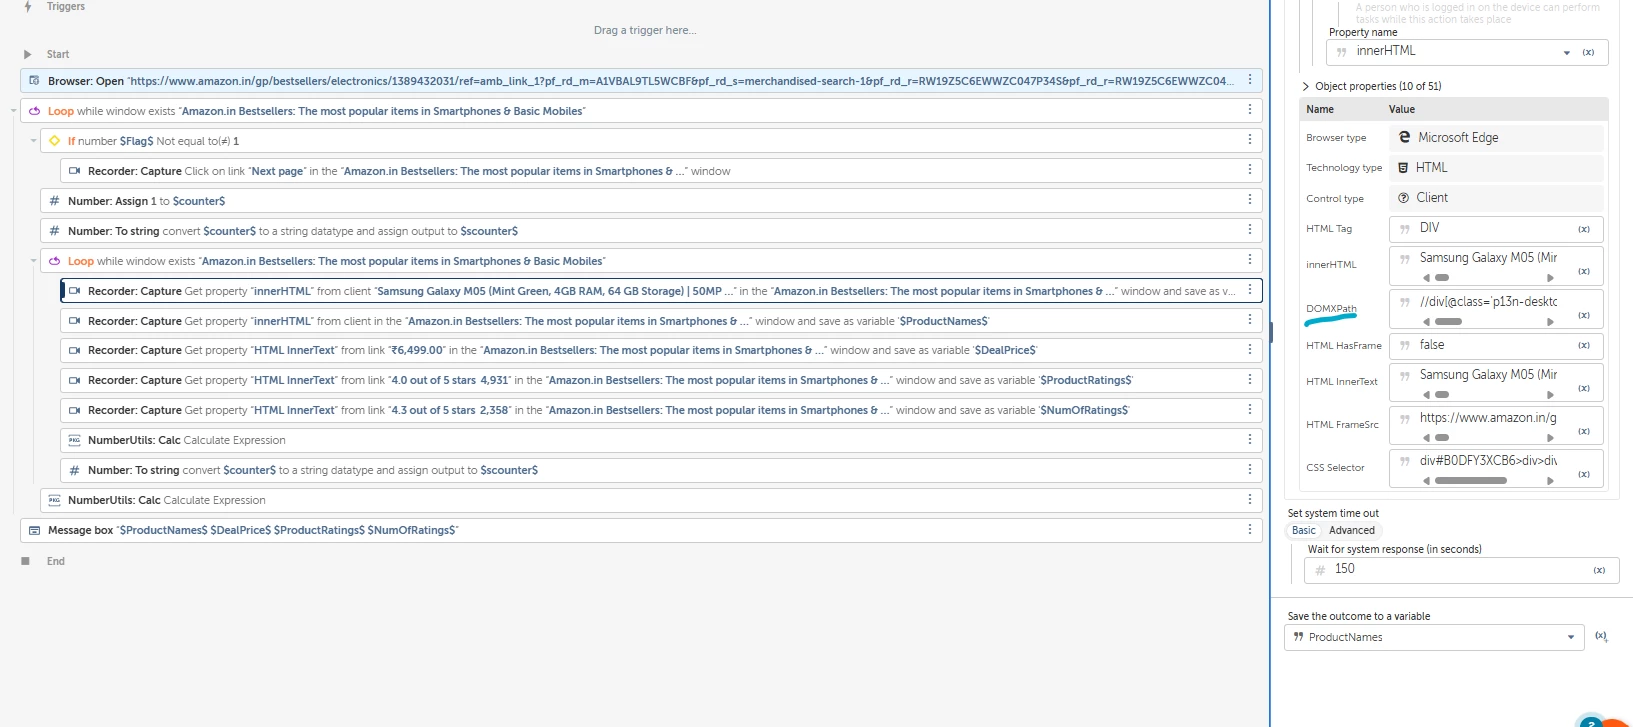Select the Message box action row
This screenshot has width=1633, height=727.
[x=641, y=530]
